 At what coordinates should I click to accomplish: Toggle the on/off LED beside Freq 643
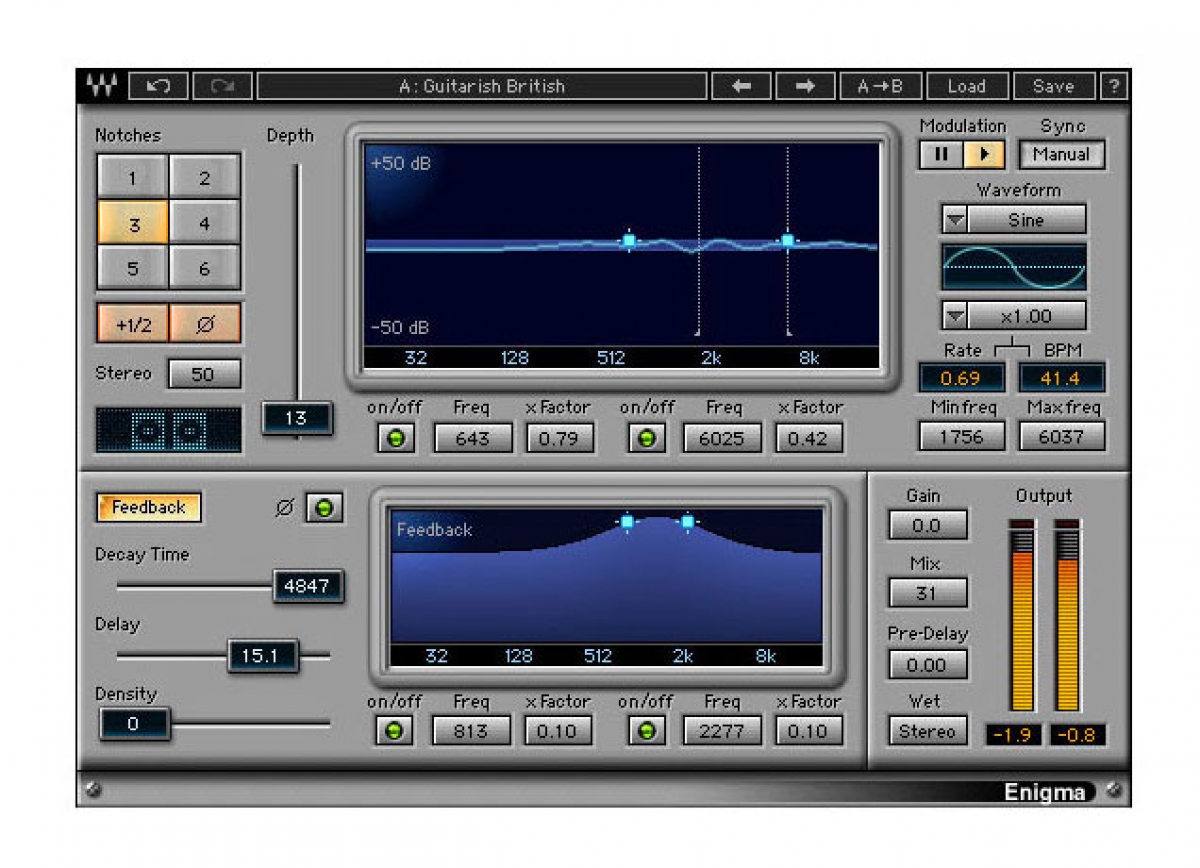[x=396, y=438]
